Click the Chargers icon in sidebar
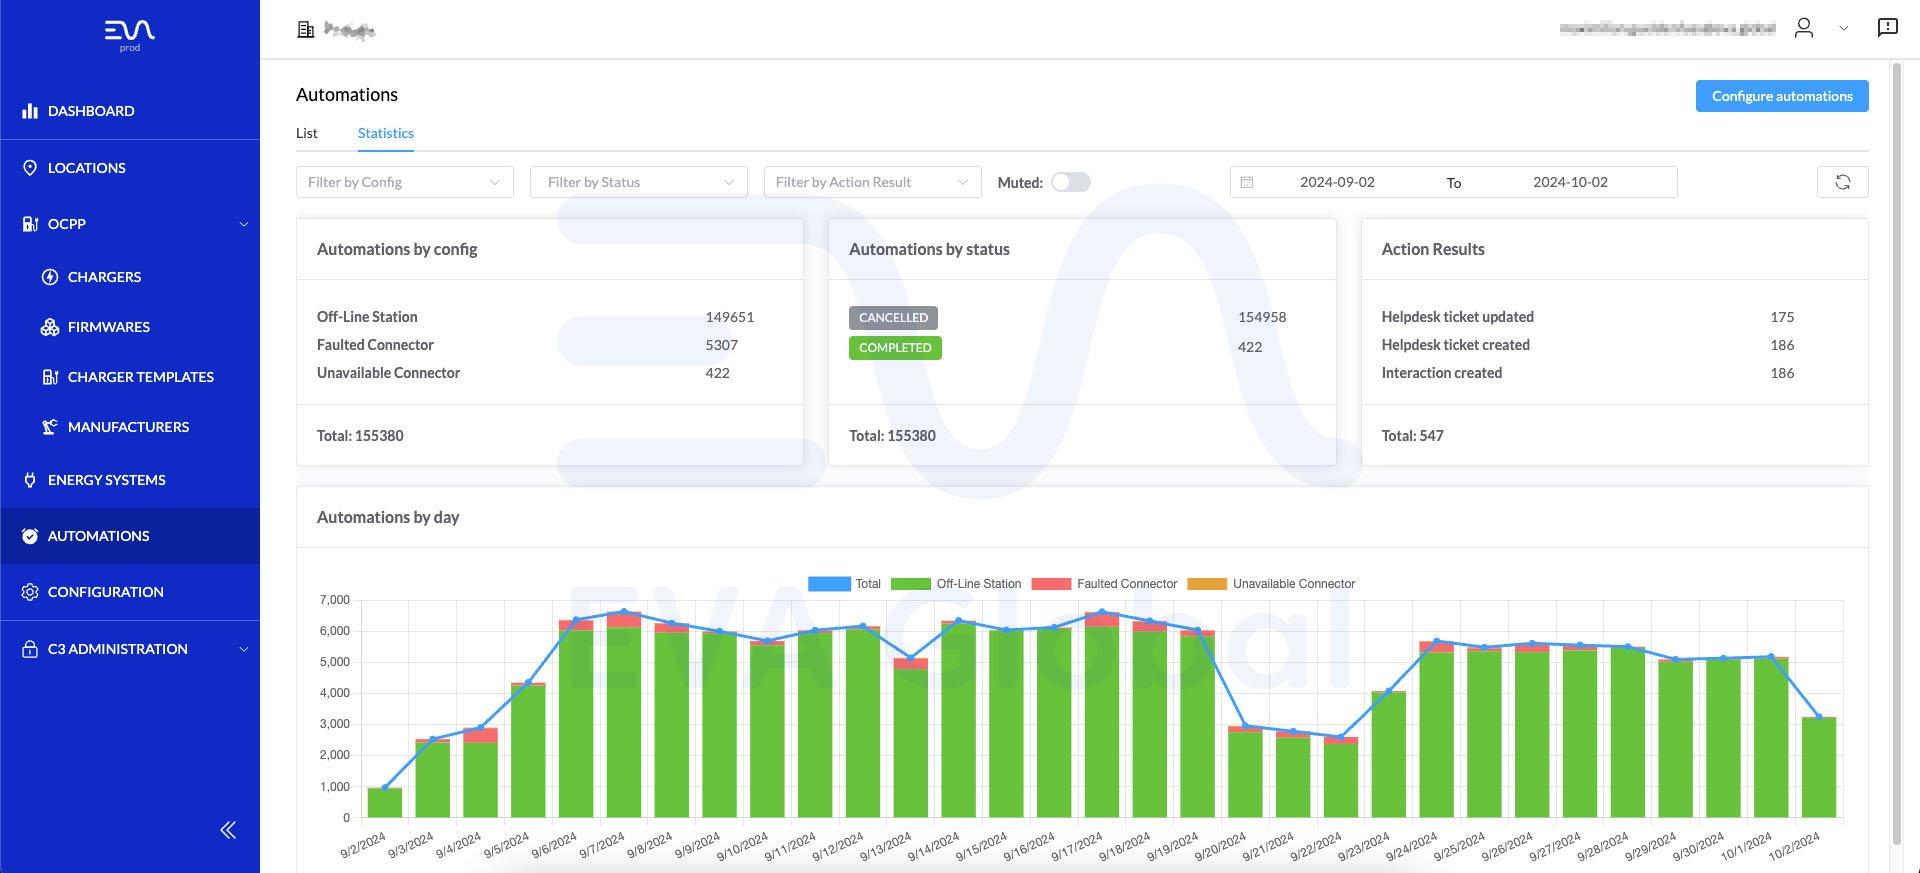Screen dimensions: 1920x873 50,277
